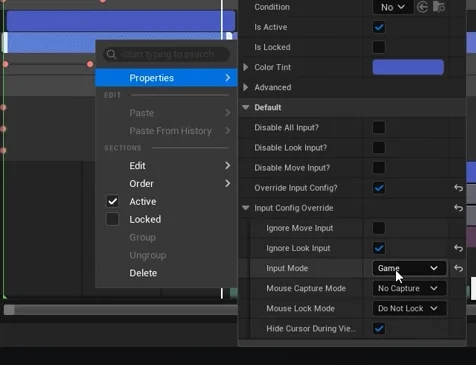476x365 pixels.
Task: Reset Ignore Look Input to default
Action: pyautogui.click(x=458, y=248)
